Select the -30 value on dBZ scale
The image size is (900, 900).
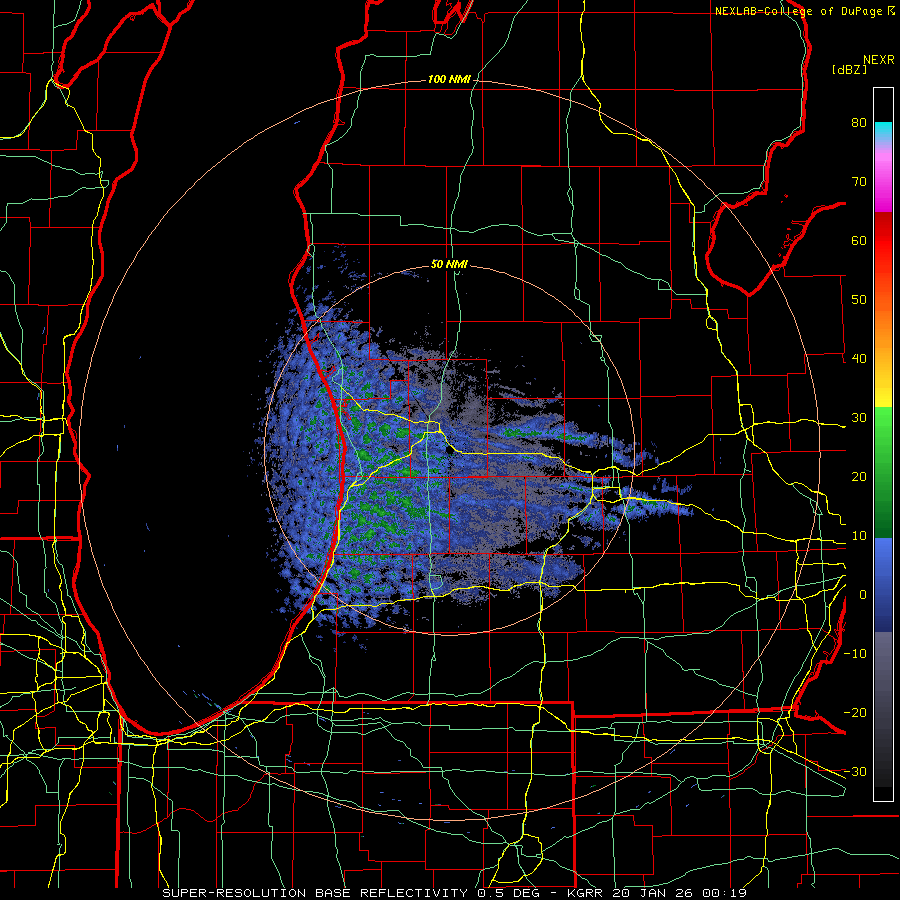tap(855, 771)
